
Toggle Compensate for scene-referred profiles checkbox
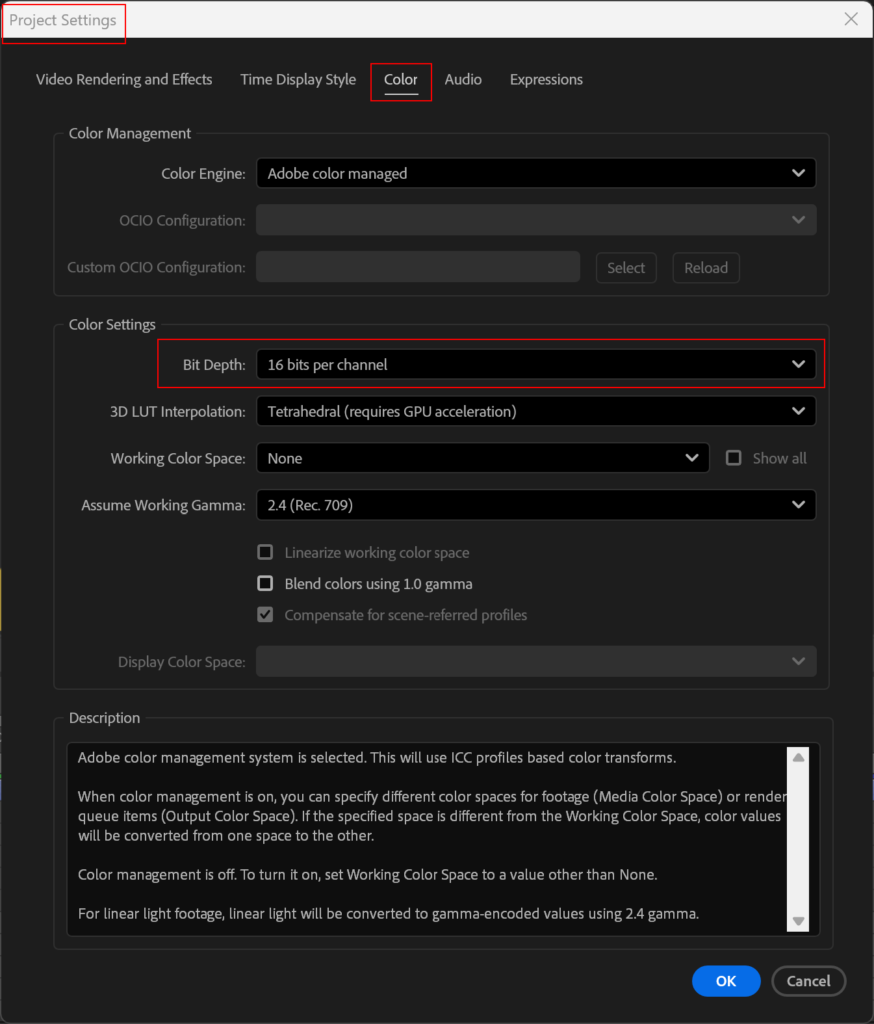point(266,615)
